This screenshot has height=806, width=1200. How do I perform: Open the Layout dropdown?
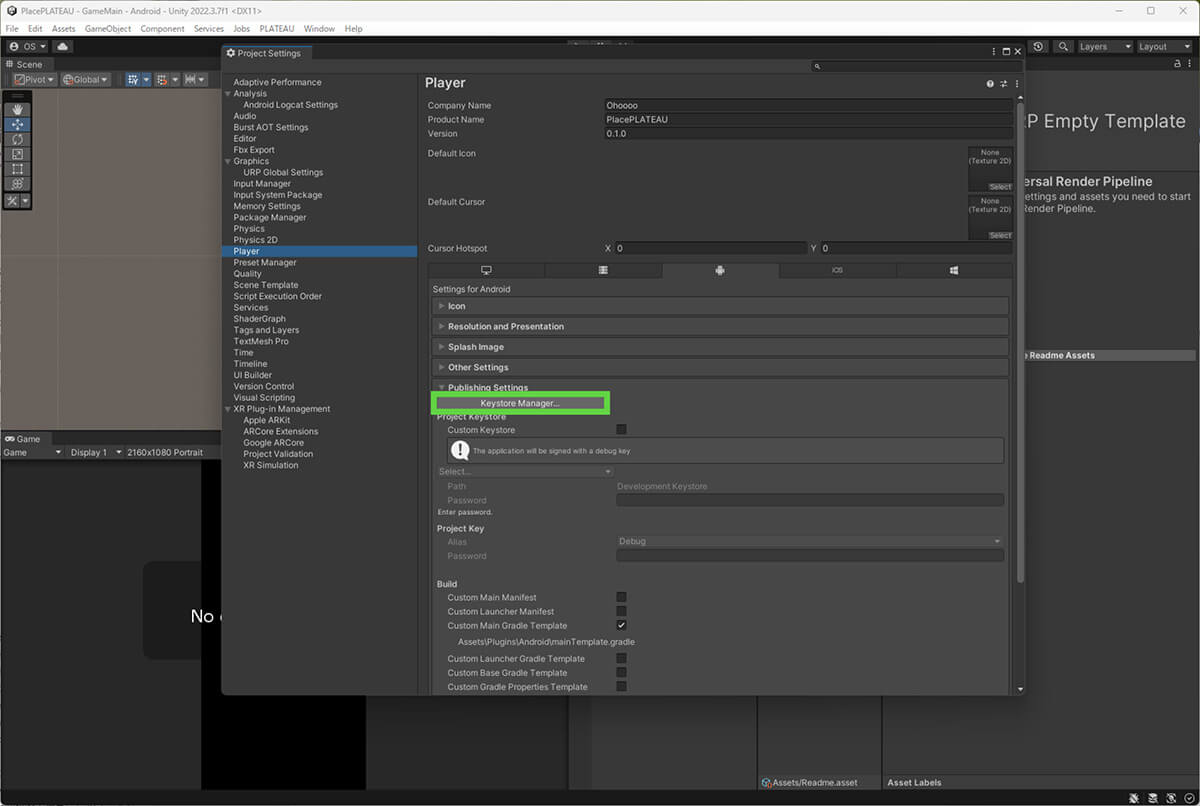click(x=1164, y=46)
